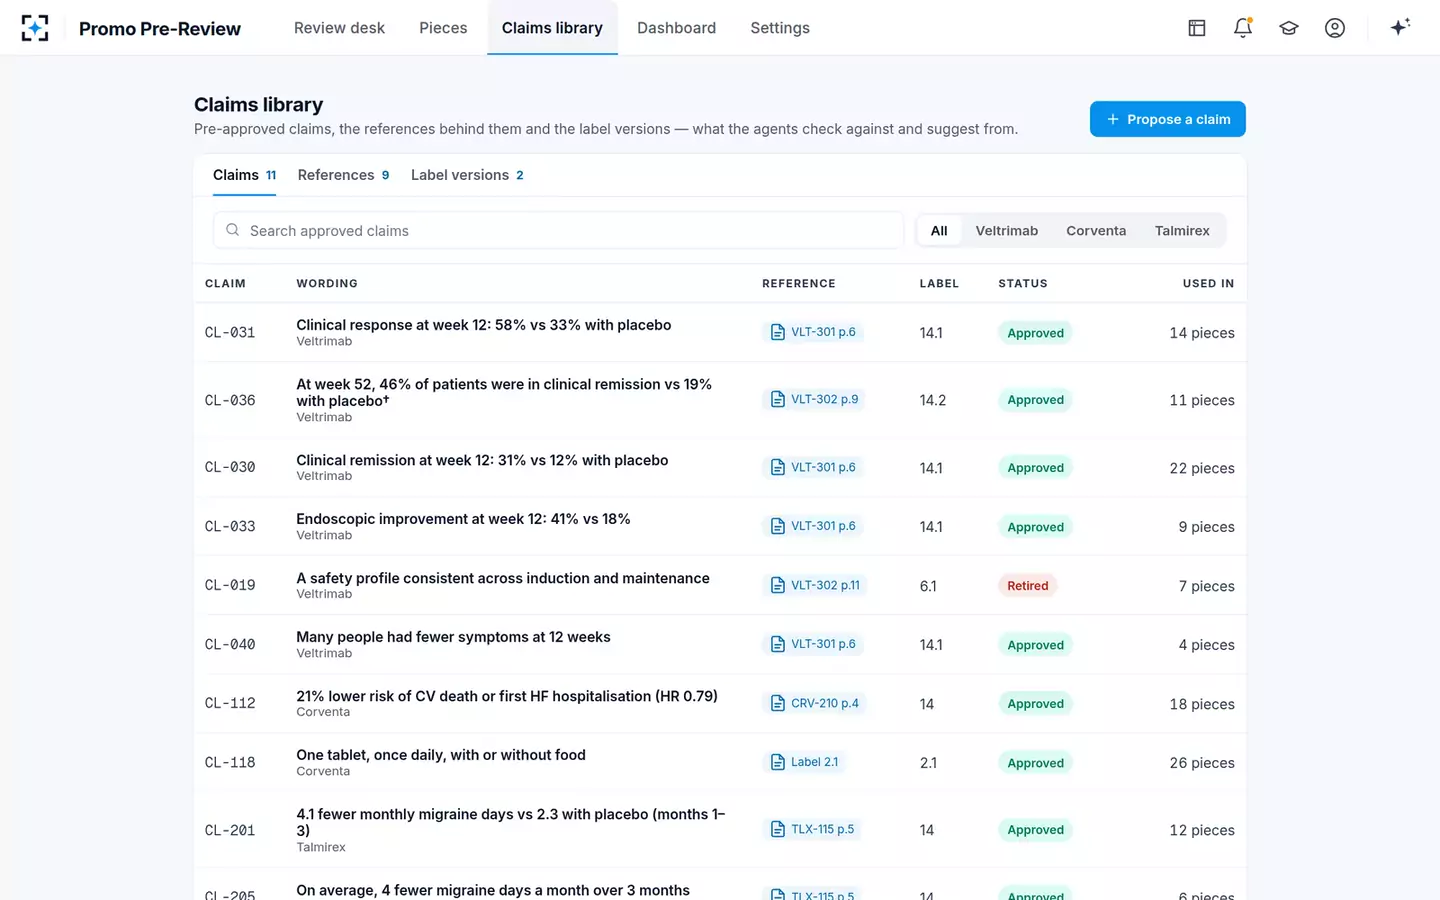
Task: Filter claims by Corventa
Action: pos(1096,231)
